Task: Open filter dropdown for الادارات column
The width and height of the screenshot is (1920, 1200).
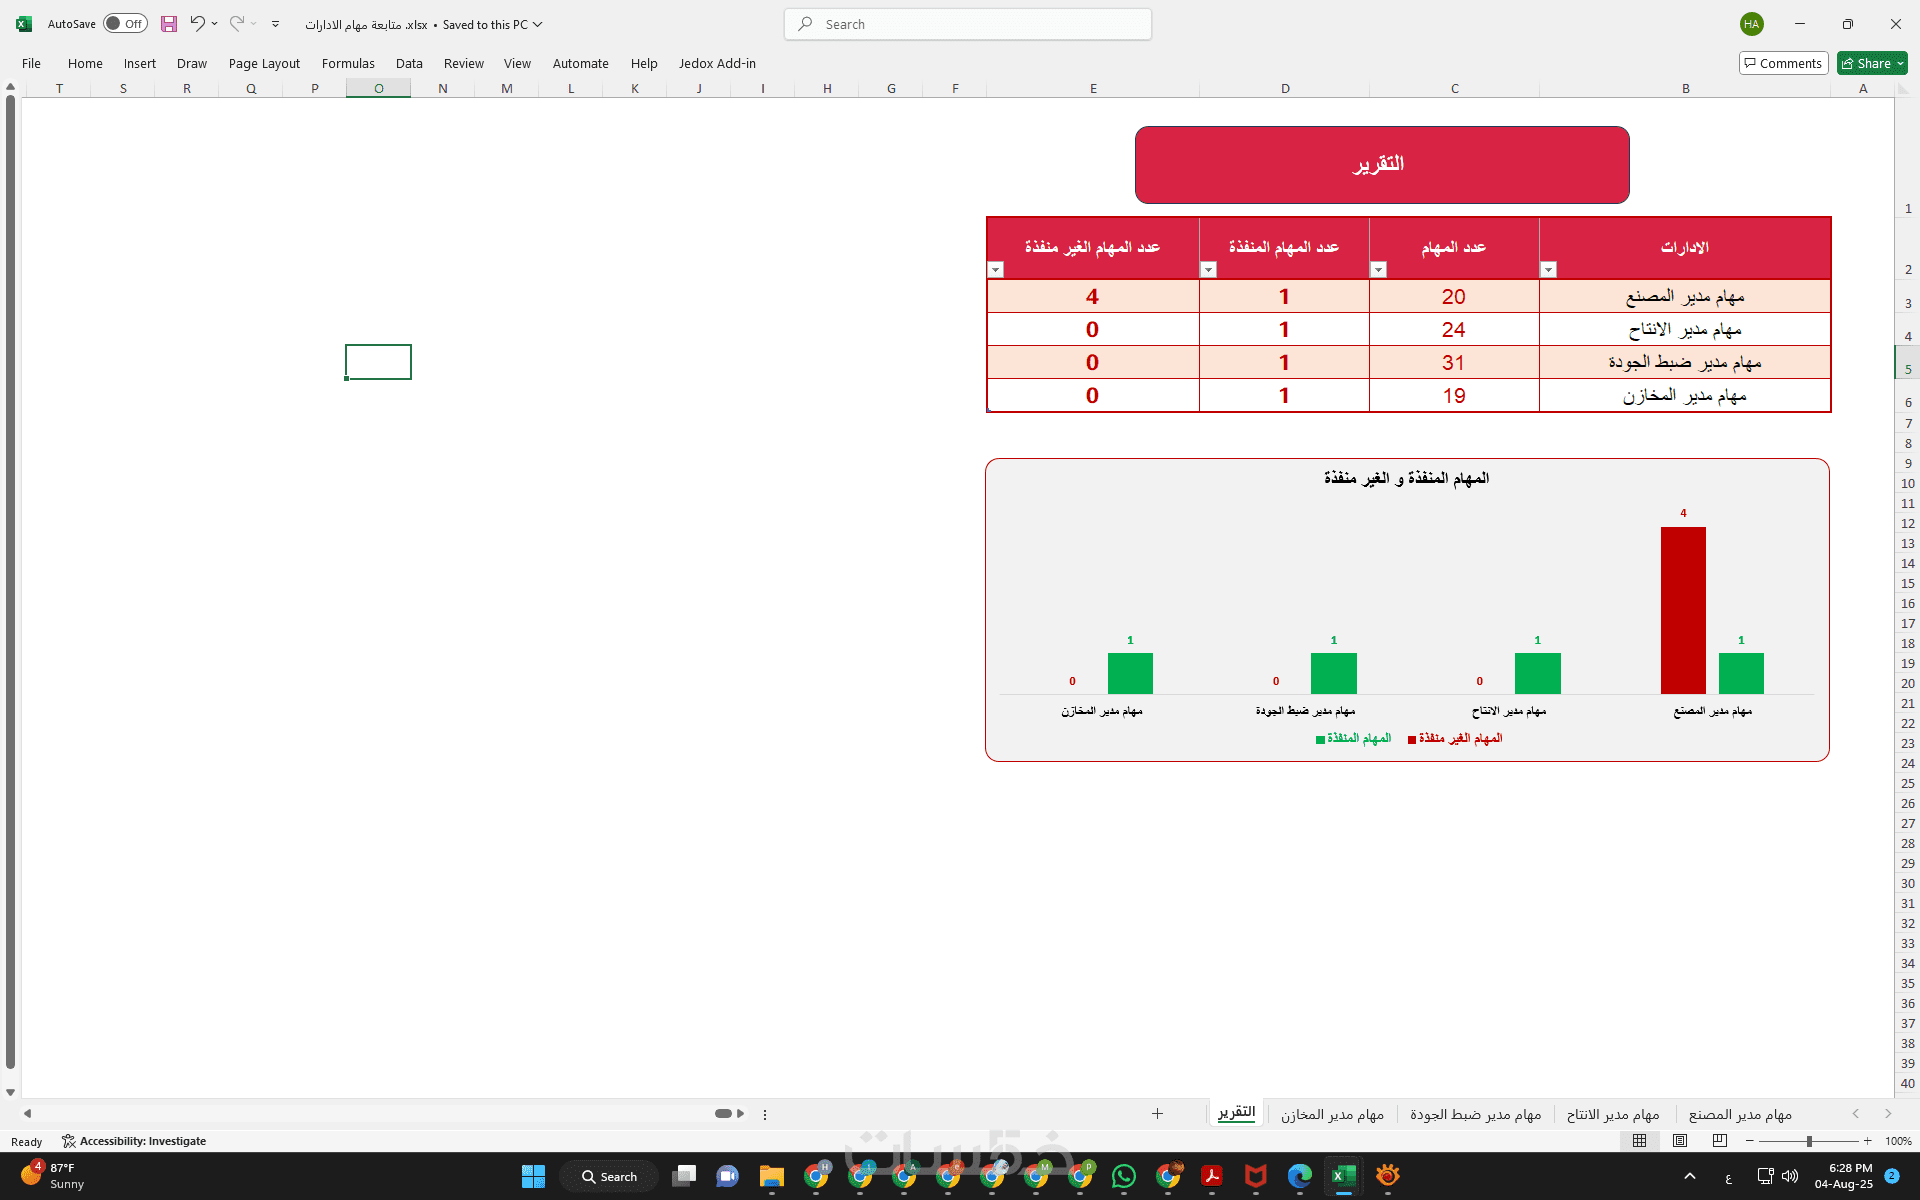Action: click(x=1548, y=270)
